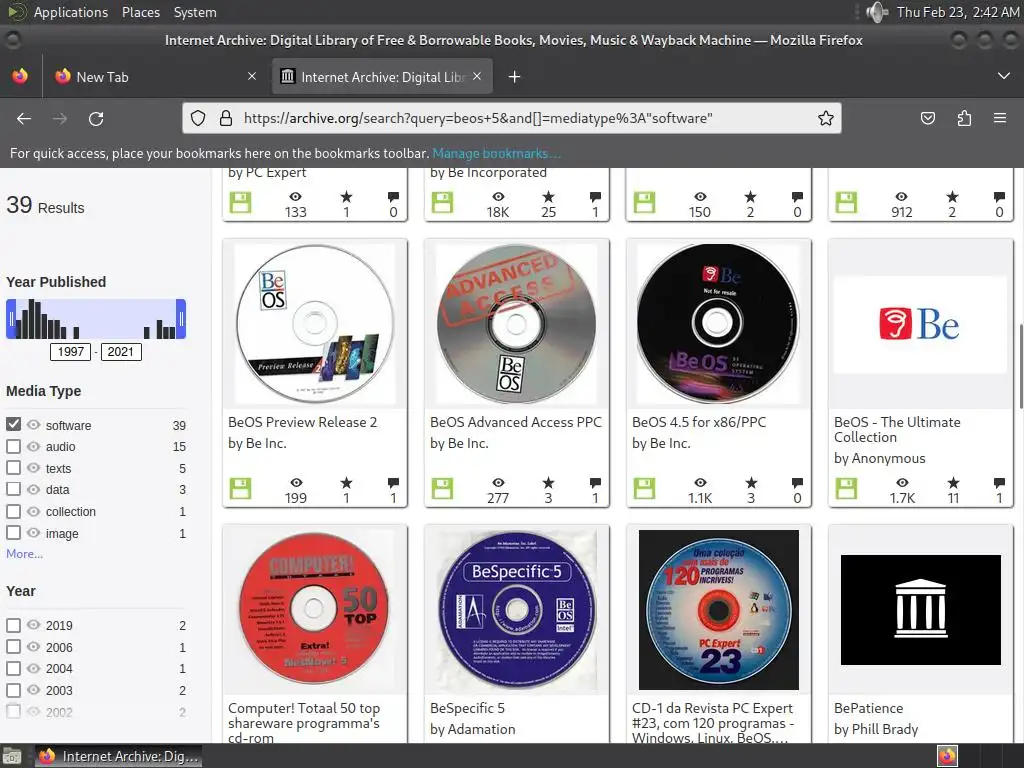
Task: Click the forward navigation arrow
Action: (60, 118)
